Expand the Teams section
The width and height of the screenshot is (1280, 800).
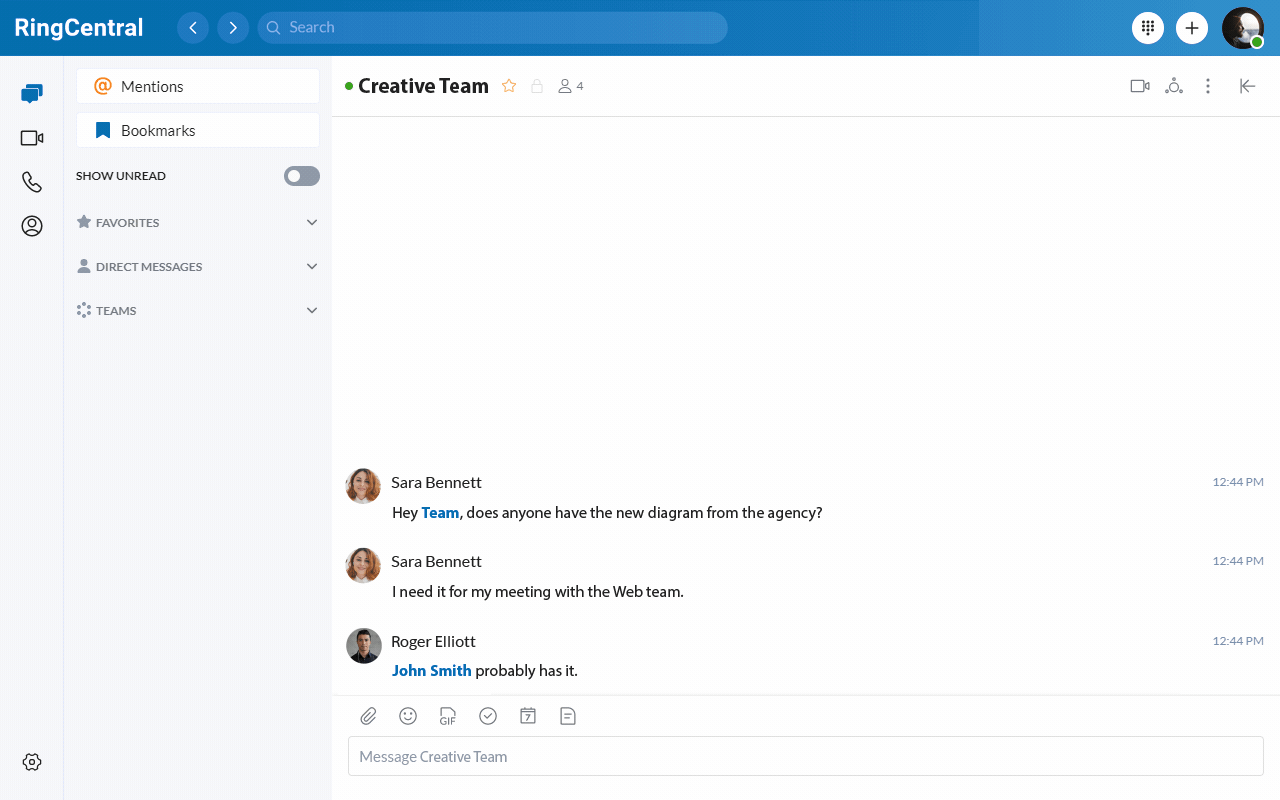[x=311, y=311]
